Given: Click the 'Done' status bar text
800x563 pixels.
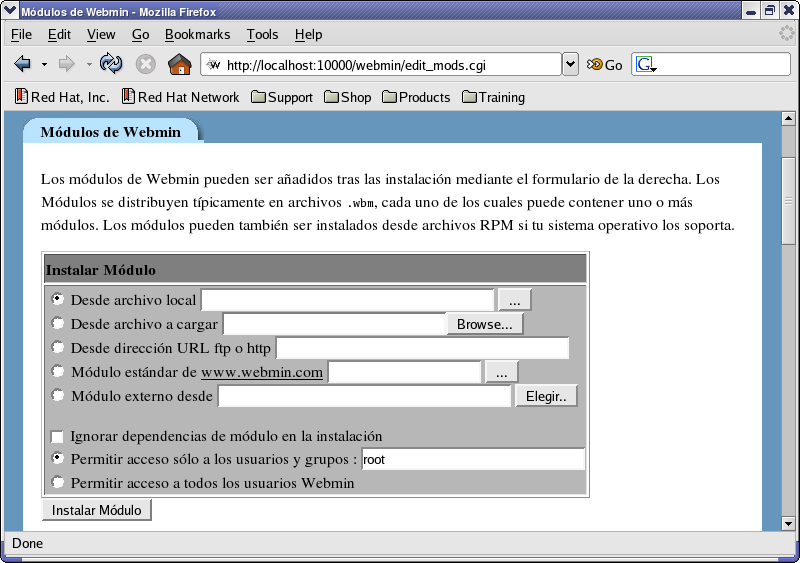Looking at the screenshot, I should tap(28, 543).
